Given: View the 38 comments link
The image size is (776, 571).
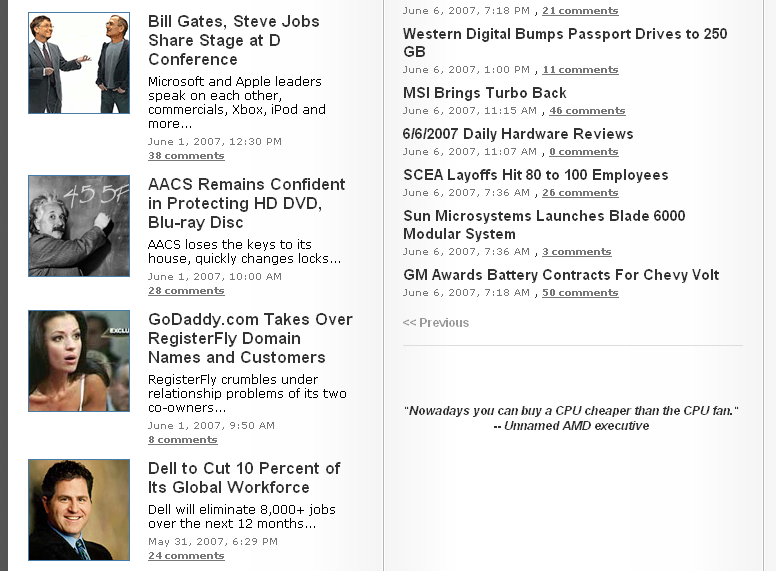Looking at the screenshot, I should pyautogui.click(x=186, y=155).
